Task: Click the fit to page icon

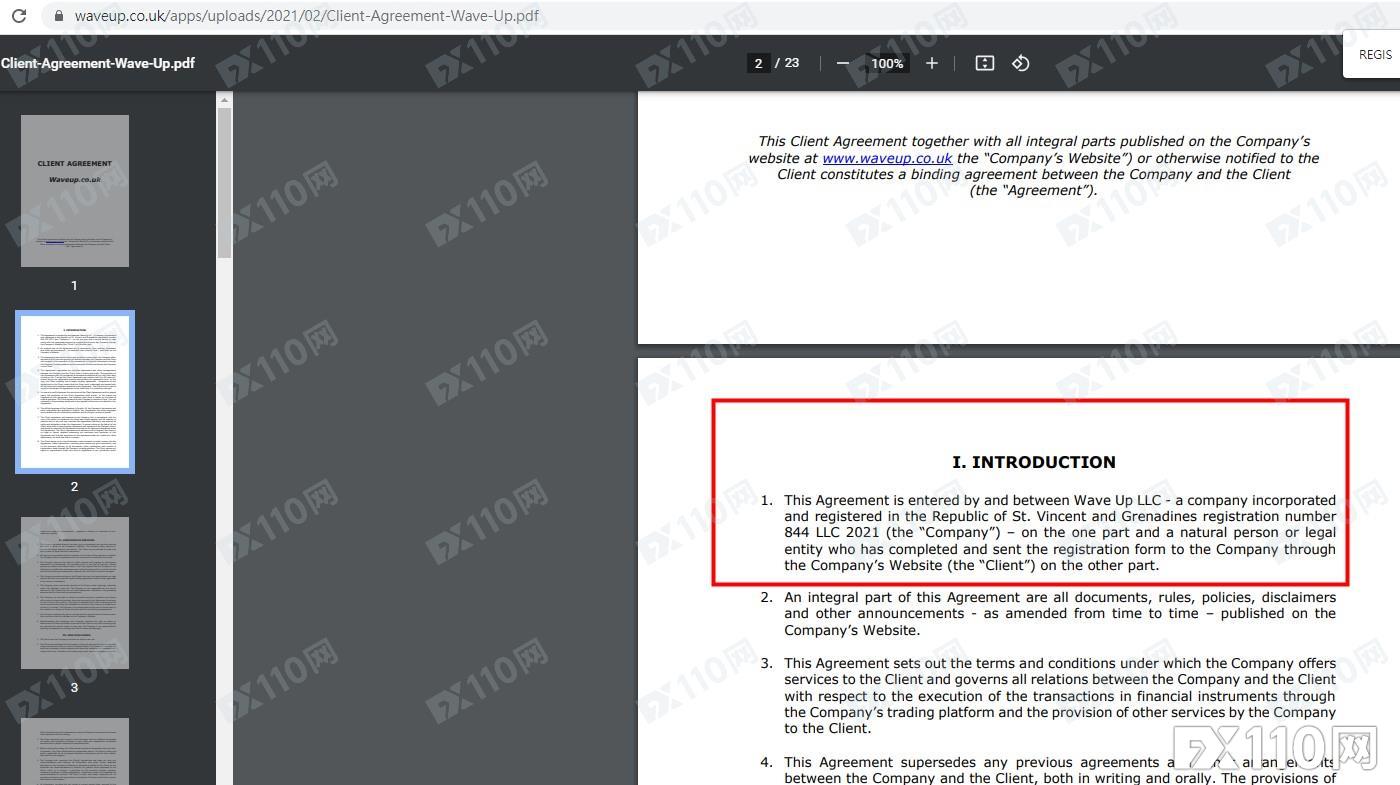Action: coord(985,63)
